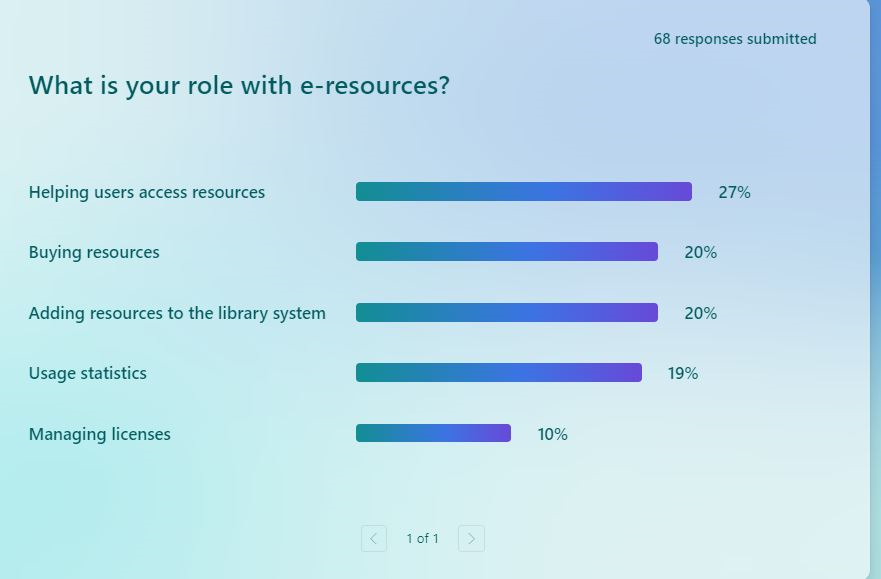Click the question title about e-resources role
881x579 pixels.
point(239,85)
